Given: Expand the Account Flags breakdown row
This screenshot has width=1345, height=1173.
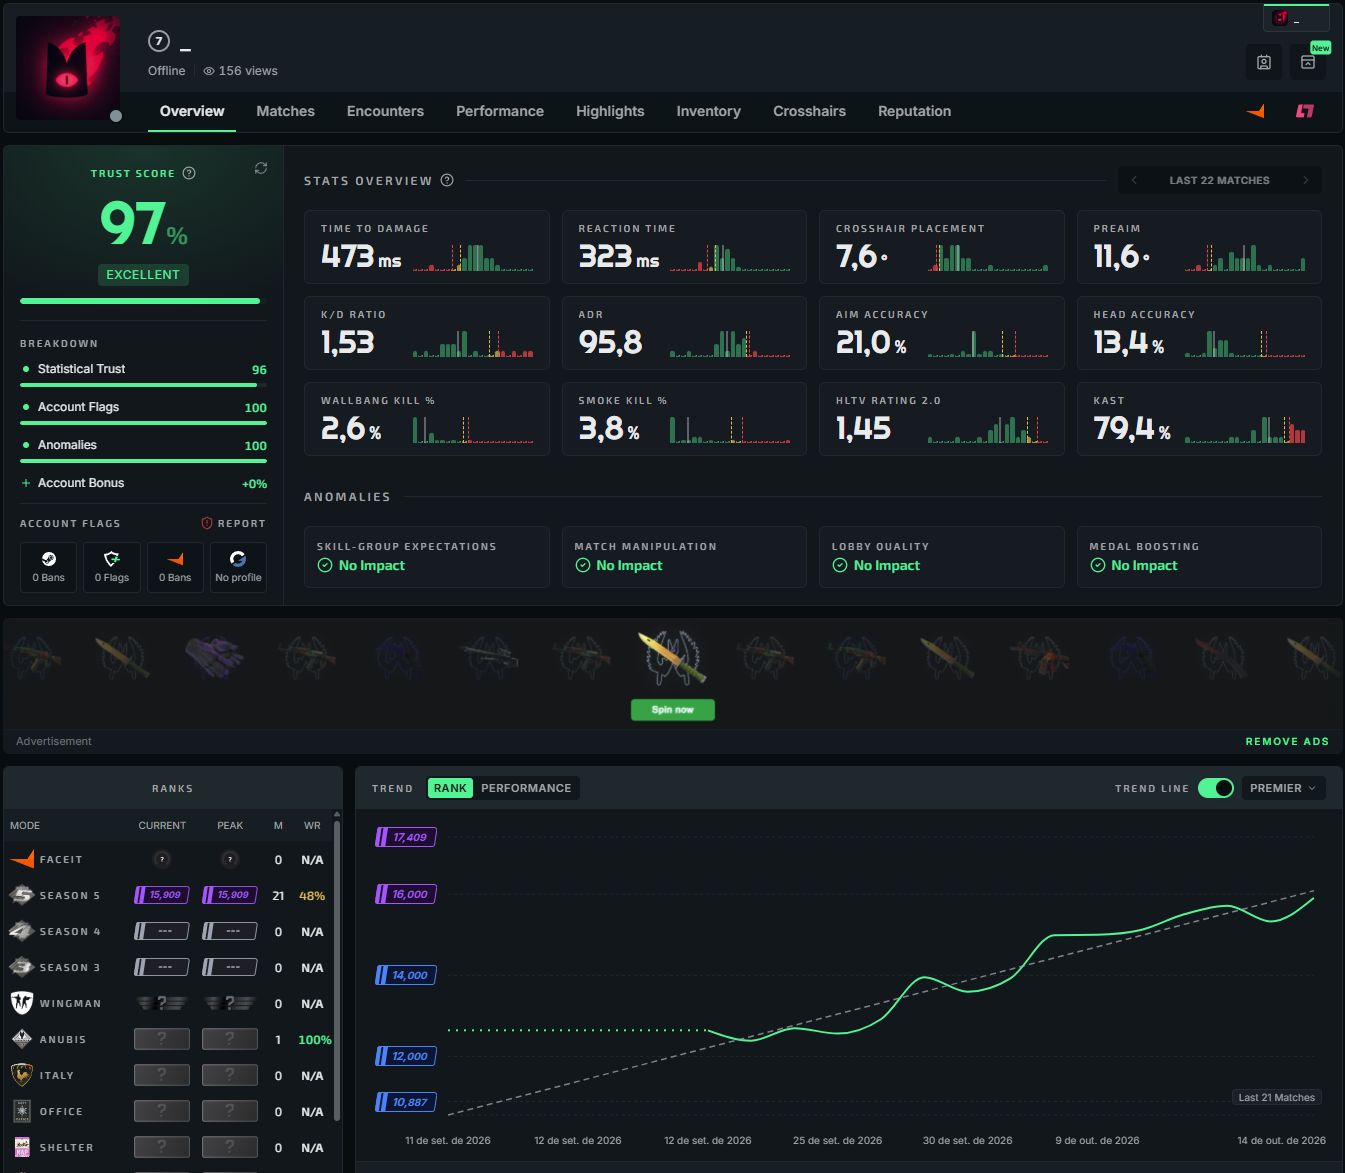Looking at the screenshot, I should coord(143,410).
